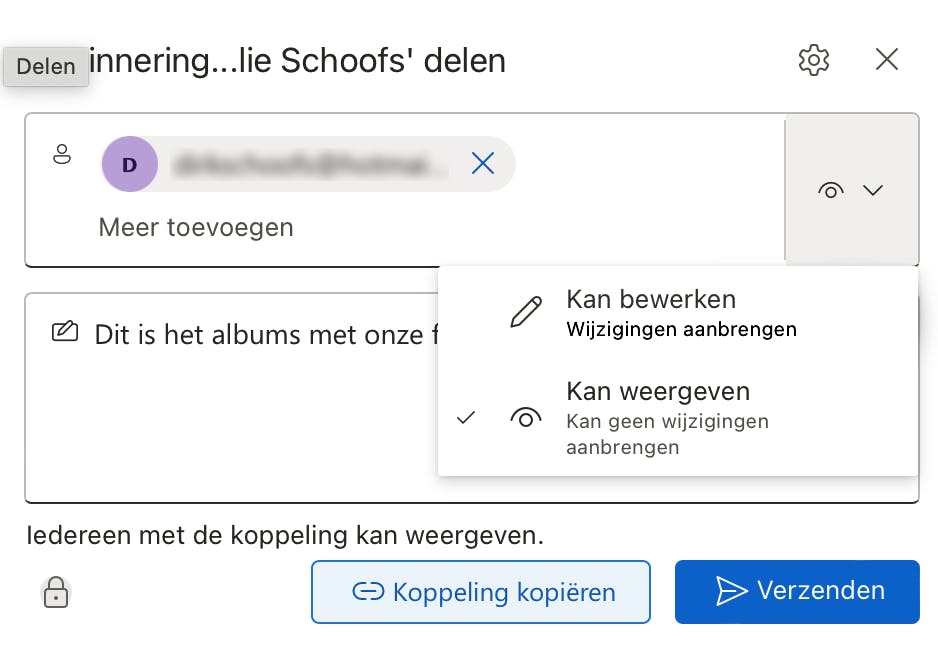Keep Kan weergeven as selected permission

point(658,391)
